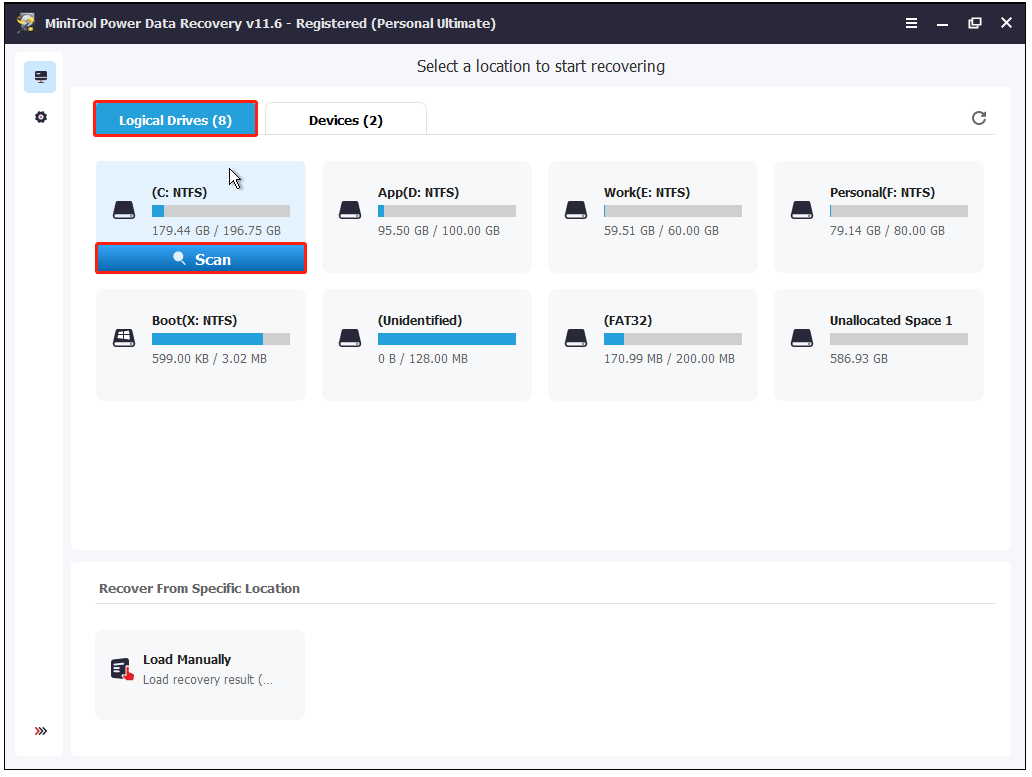The image size is (1032, 777).
Task: Click the MiniTool app logo icon
Action: tap(26, 22)
